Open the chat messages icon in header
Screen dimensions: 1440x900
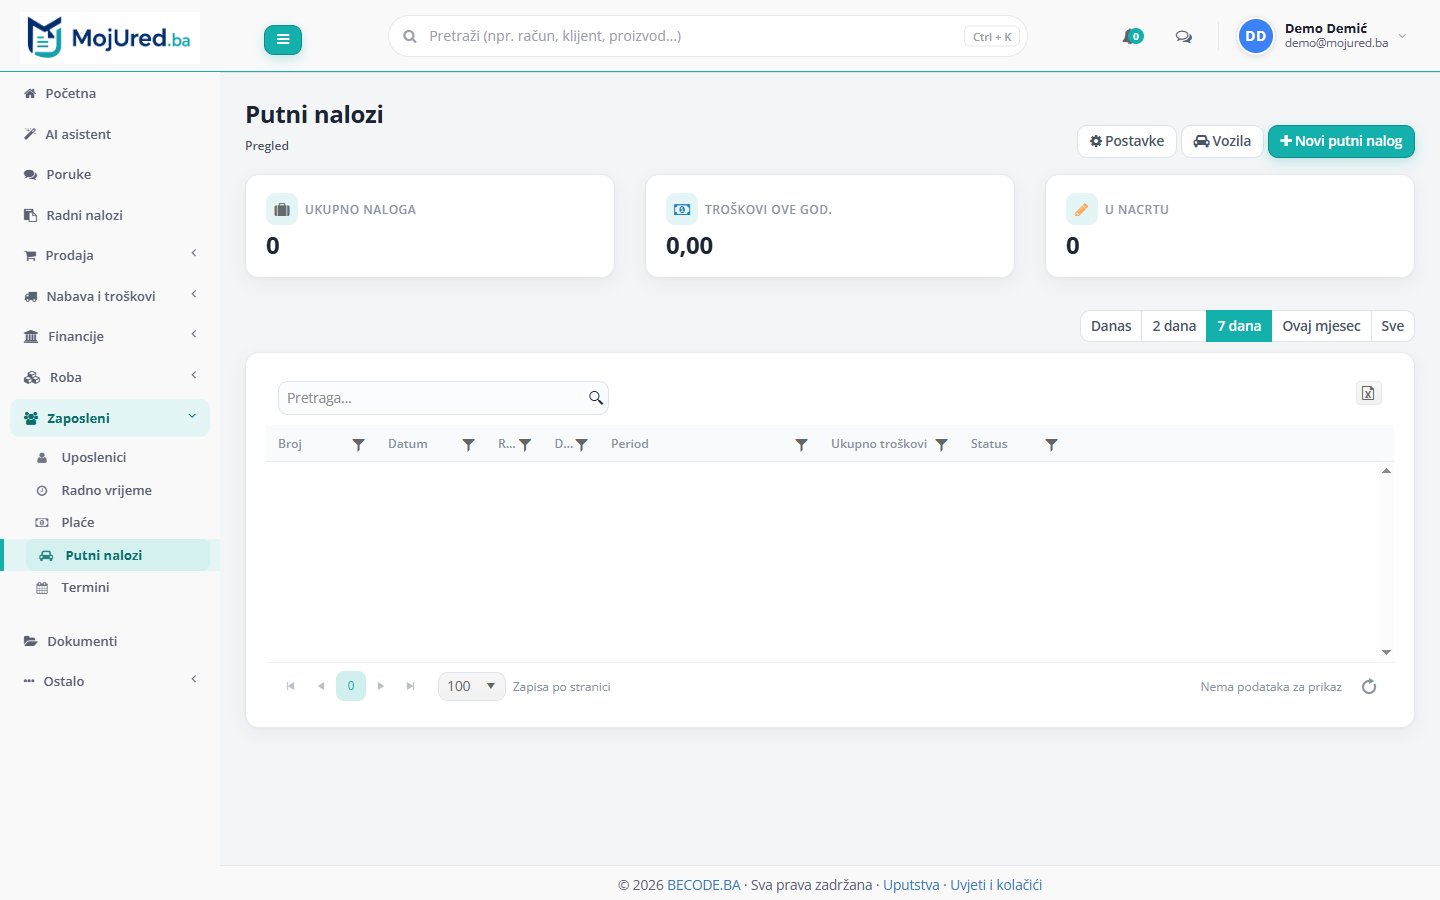1184,37
